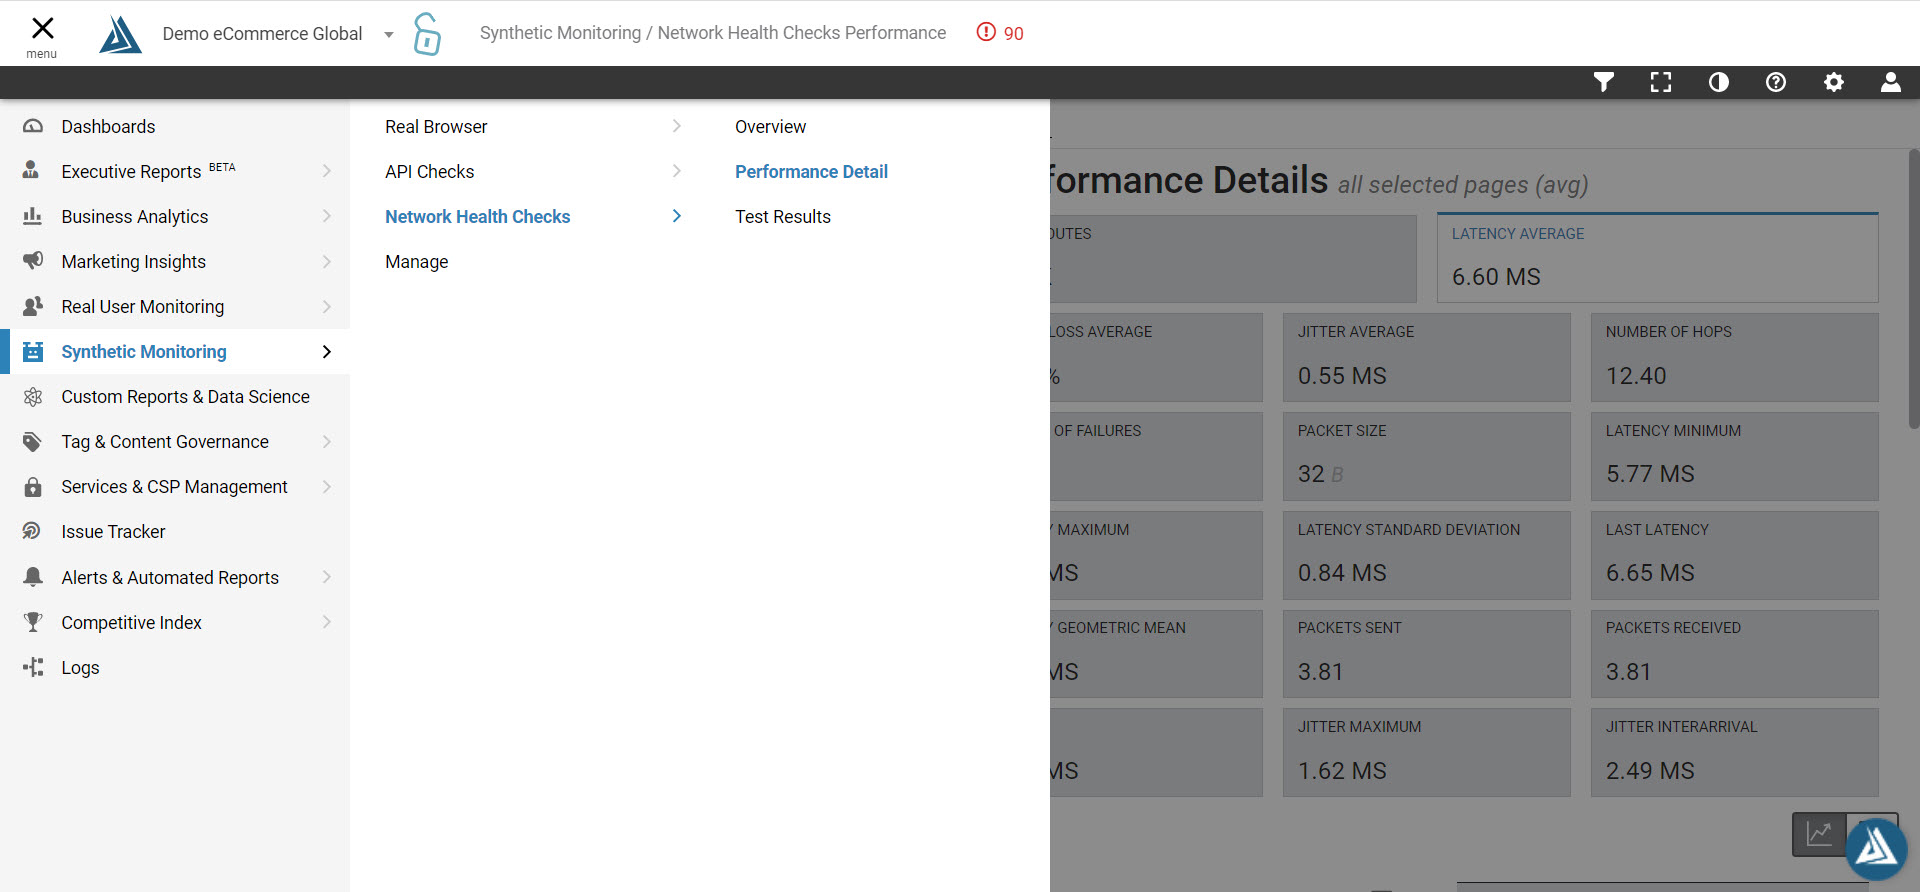Click the line chart view button
The image size is (1920, 892).
1819,834
